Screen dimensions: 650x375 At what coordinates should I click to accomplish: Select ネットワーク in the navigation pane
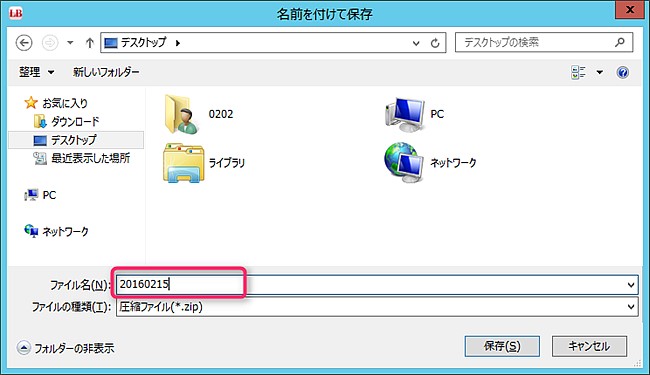[56, 231]
